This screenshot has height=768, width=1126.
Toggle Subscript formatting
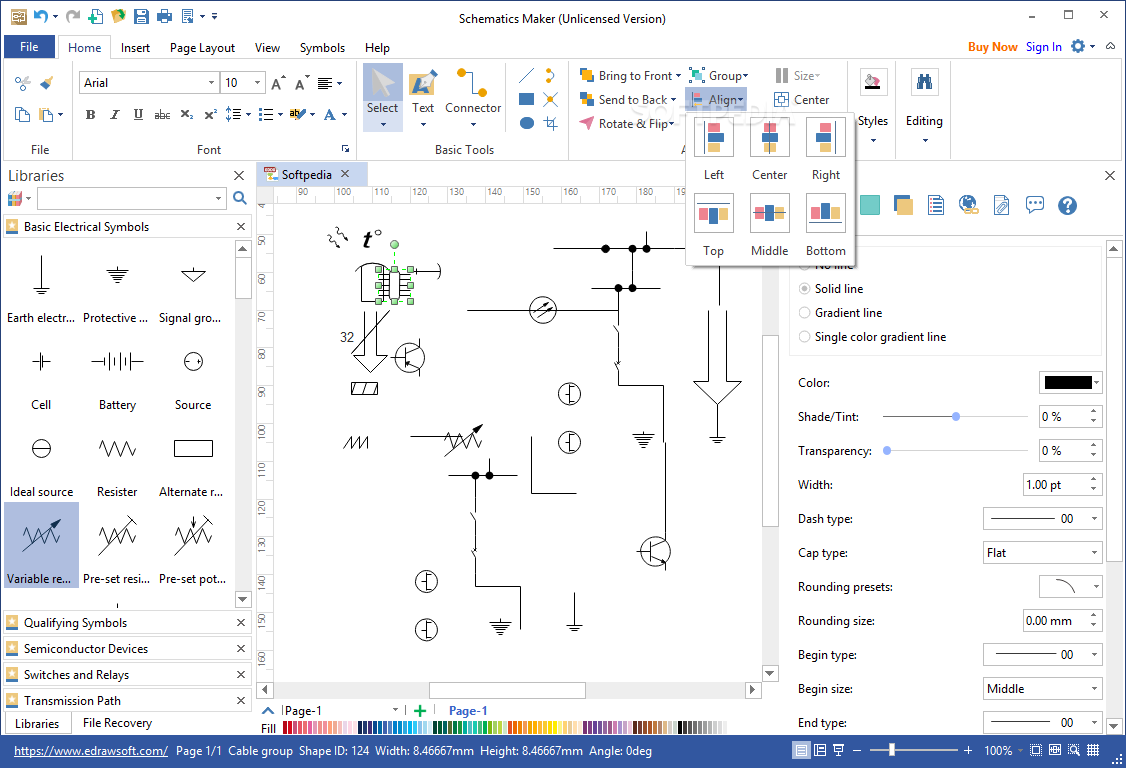pyautogui.click(x=187, y=114)
